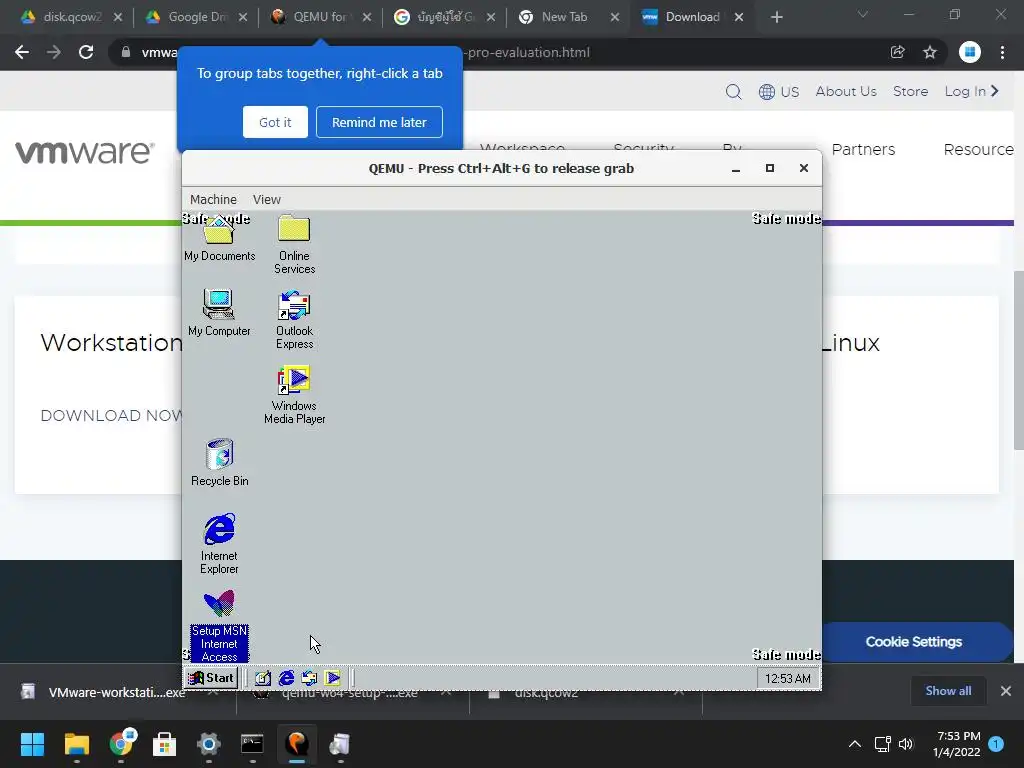Click the QEMU taskbar icon
The height and width of the screenshot is (768, 1024).
tap(296, 744)
